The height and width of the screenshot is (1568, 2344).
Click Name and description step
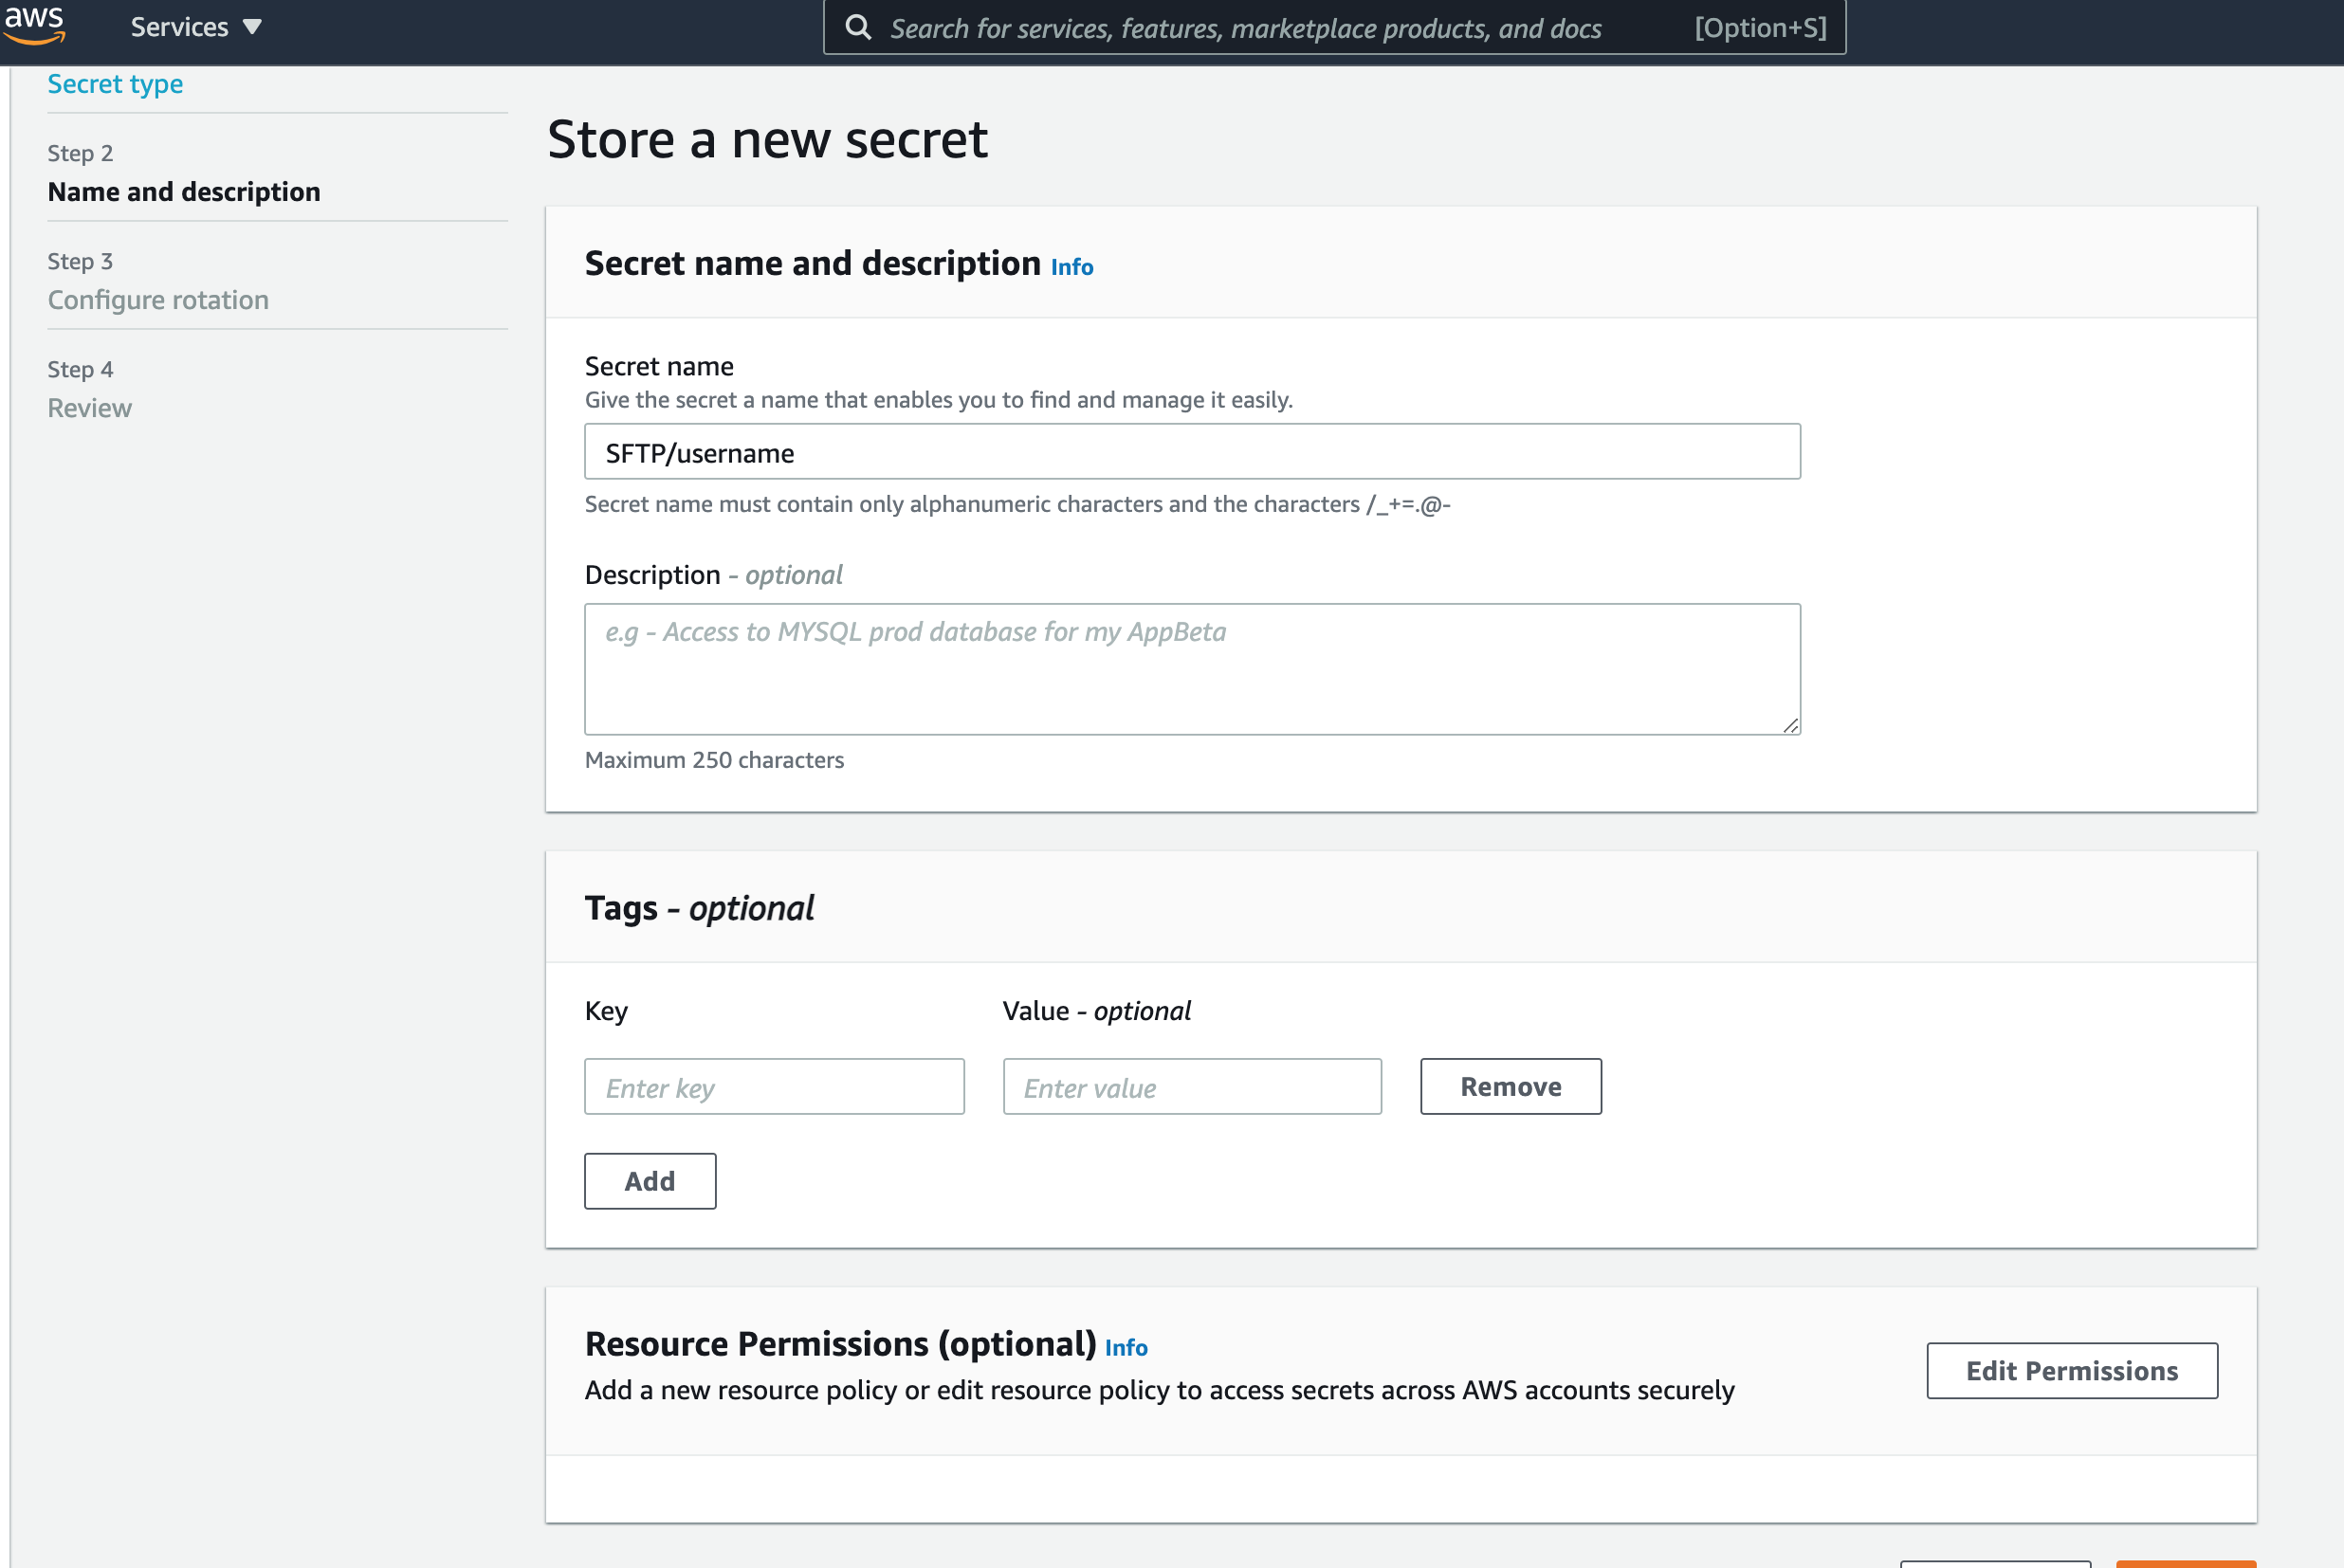184,191
